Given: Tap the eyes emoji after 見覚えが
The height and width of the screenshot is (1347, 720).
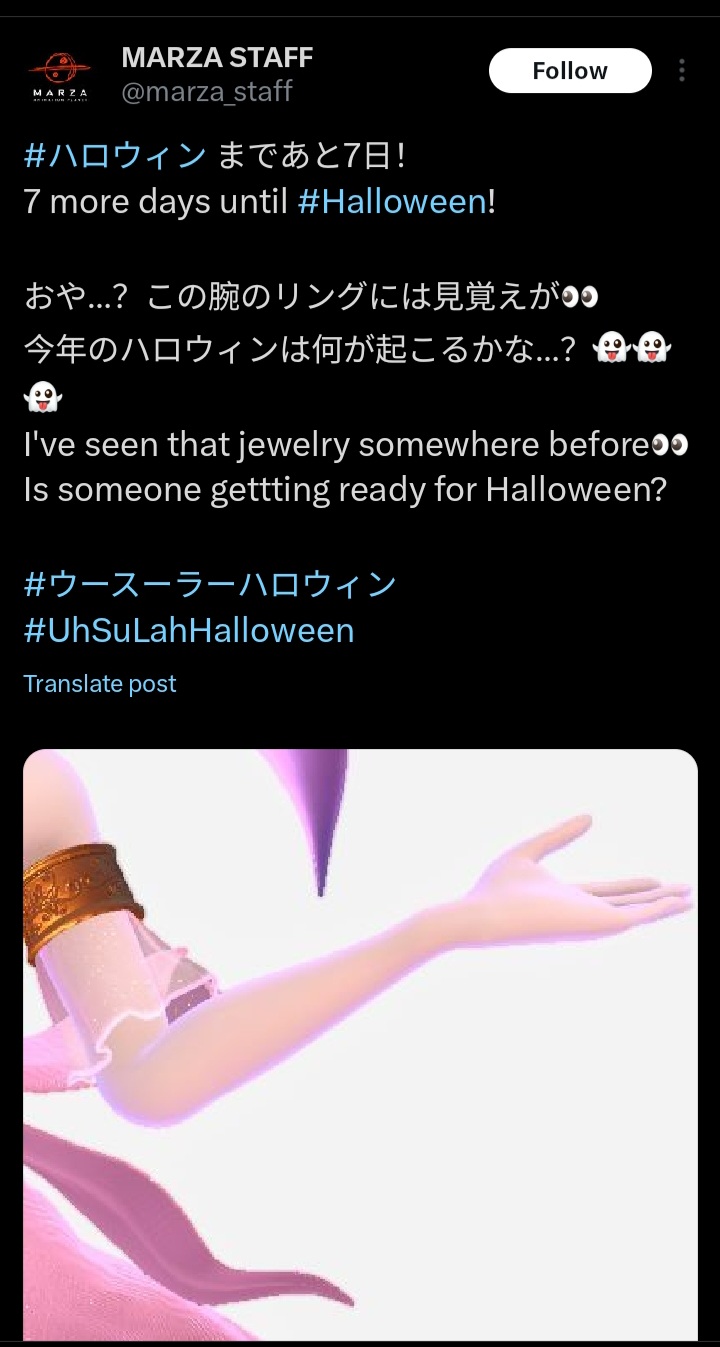Looking at the screenshot, I should click(x=580, y=298).
